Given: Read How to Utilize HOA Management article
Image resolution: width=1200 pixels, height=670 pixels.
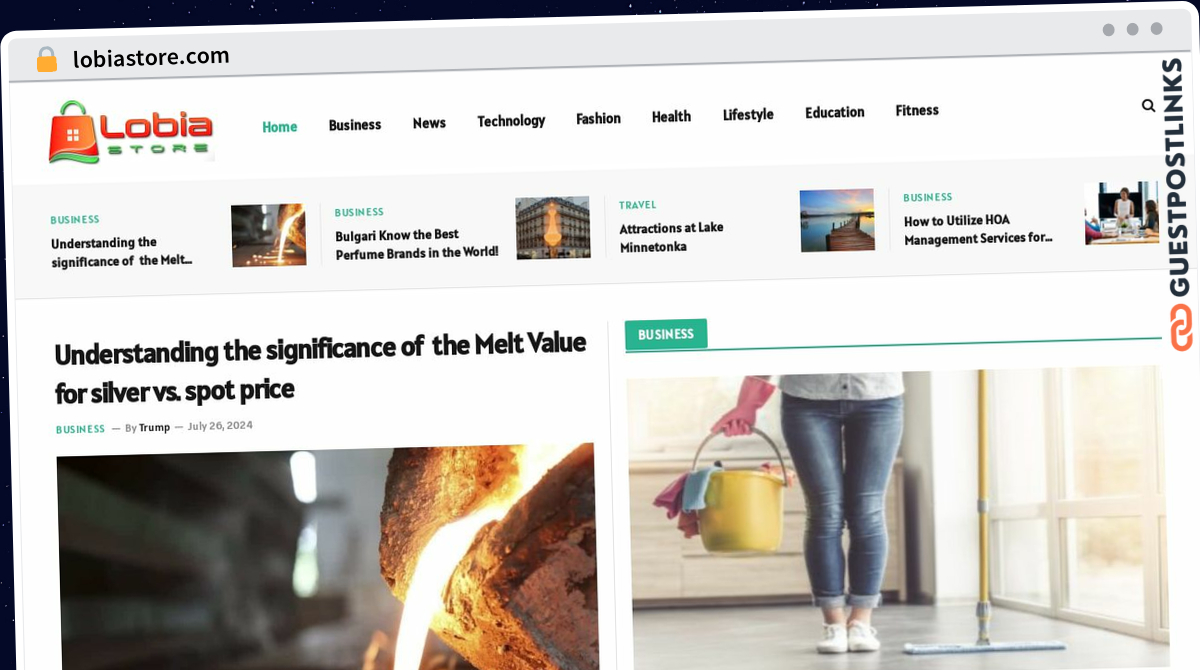Looking at the screenshot, I should point(978,229).
